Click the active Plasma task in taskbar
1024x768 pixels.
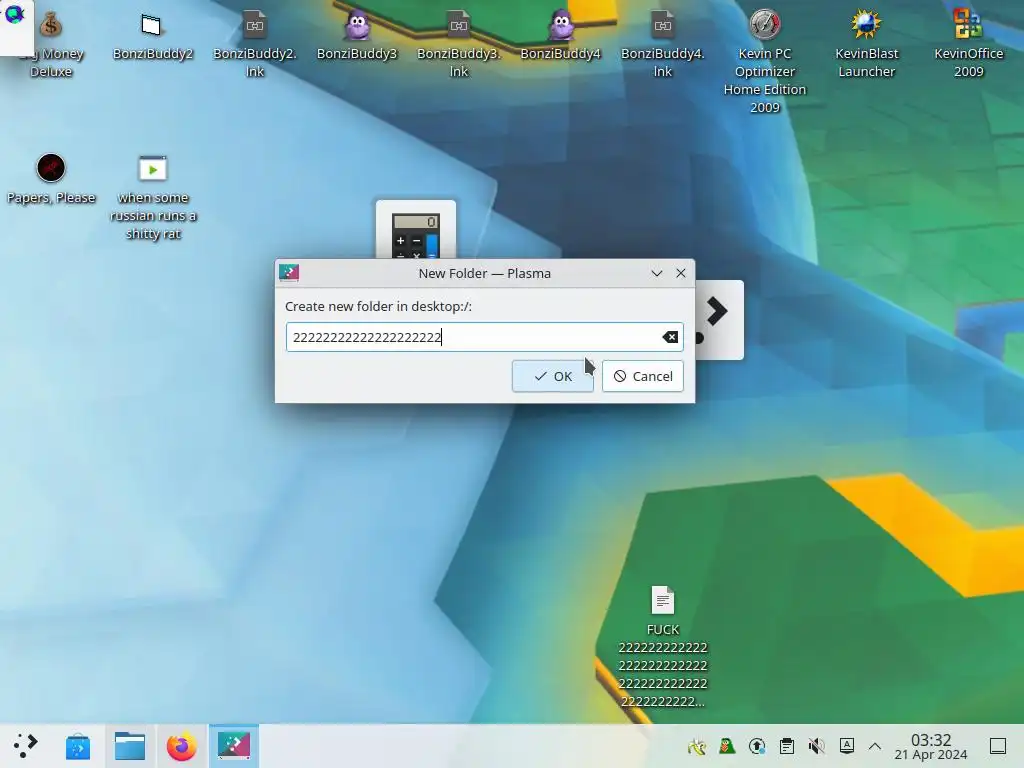(x=234, y=746)
